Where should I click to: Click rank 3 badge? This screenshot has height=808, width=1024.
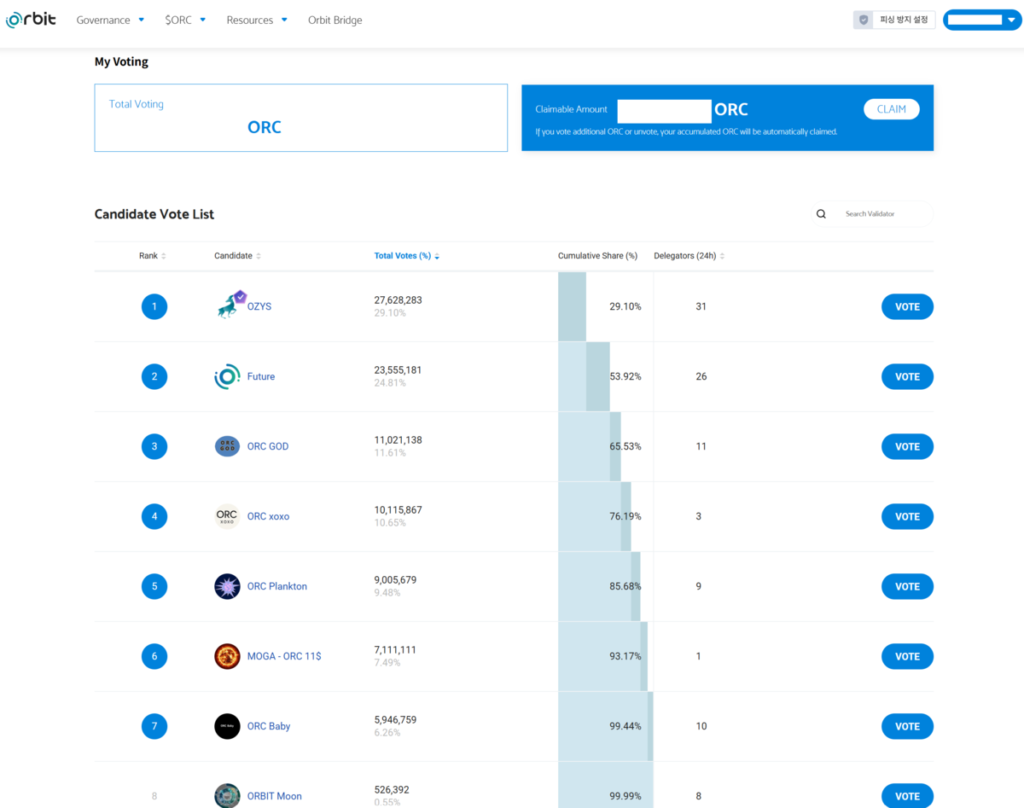(154, 446)
